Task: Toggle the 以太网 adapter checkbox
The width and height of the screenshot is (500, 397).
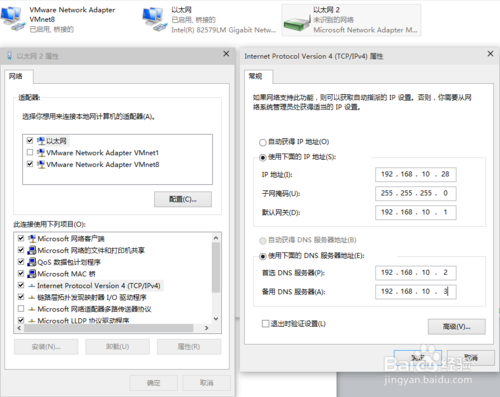Action: pos(30,140)
